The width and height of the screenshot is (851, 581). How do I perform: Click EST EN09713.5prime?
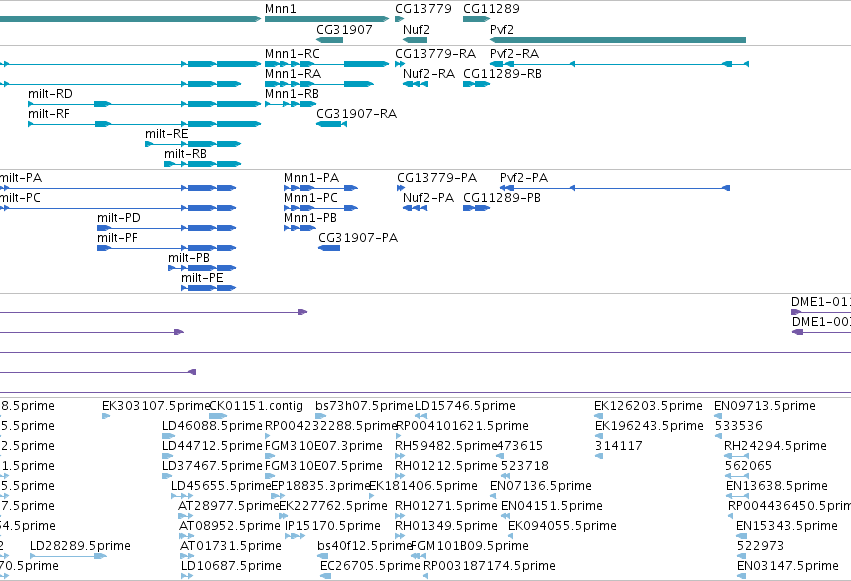(765, 406)
